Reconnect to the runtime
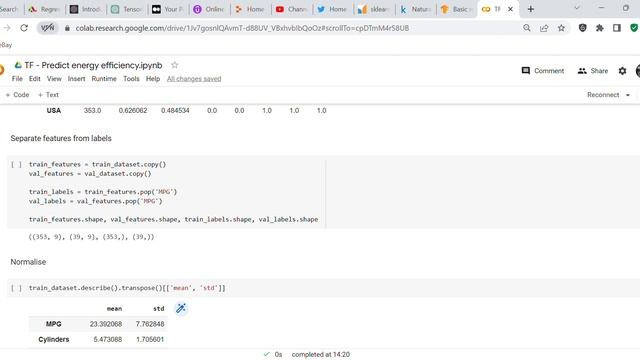 tap(603, 95)
